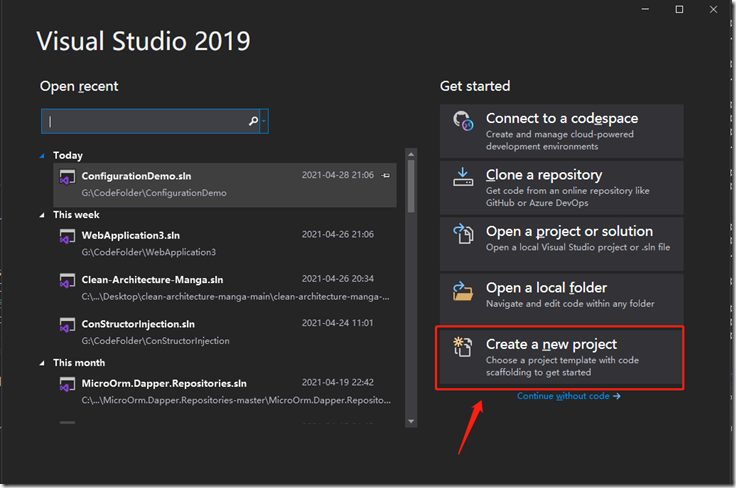Click the path G:\CodeFolder\WebApplication3
Screen dimensions: 736x488
(149, 252)
